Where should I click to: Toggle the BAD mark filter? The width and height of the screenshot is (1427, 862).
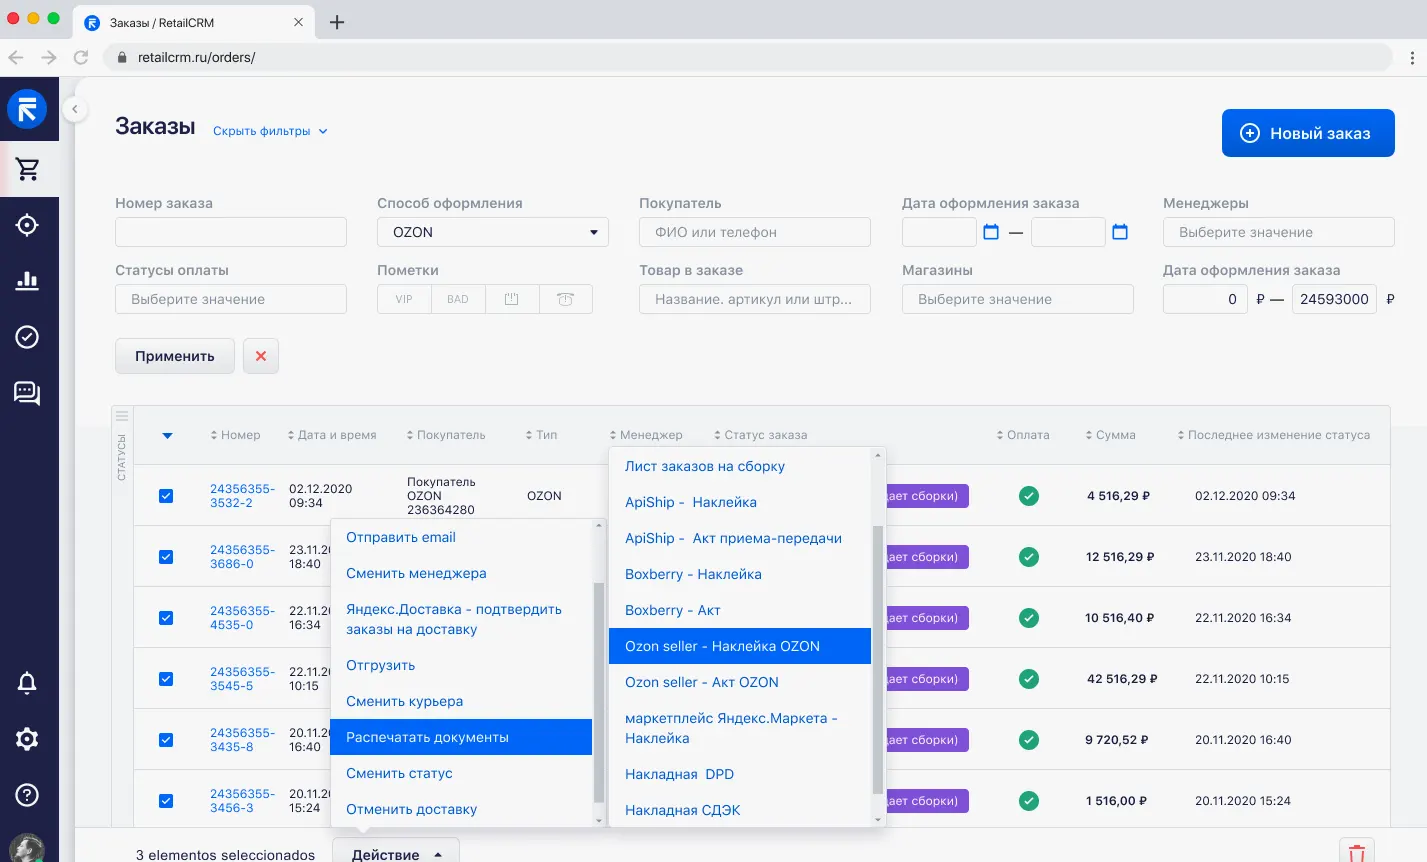tap(458, 299)
